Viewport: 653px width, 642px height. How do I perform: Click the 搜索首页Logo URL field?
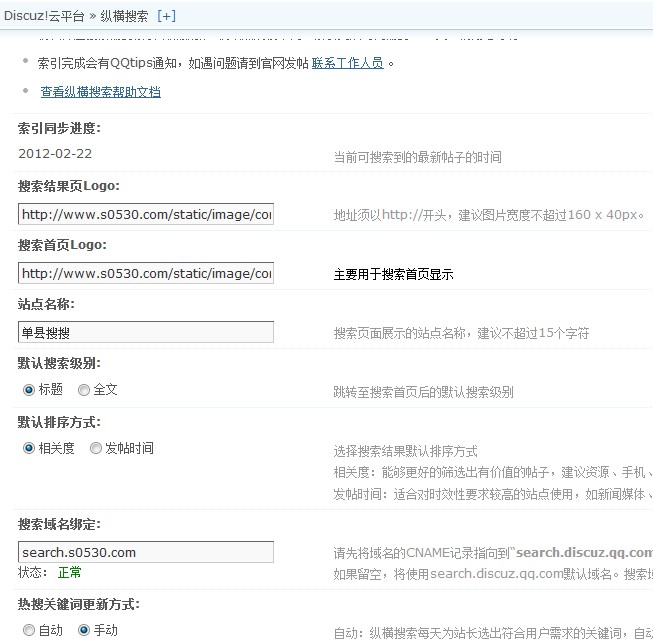tap(146, 273)
